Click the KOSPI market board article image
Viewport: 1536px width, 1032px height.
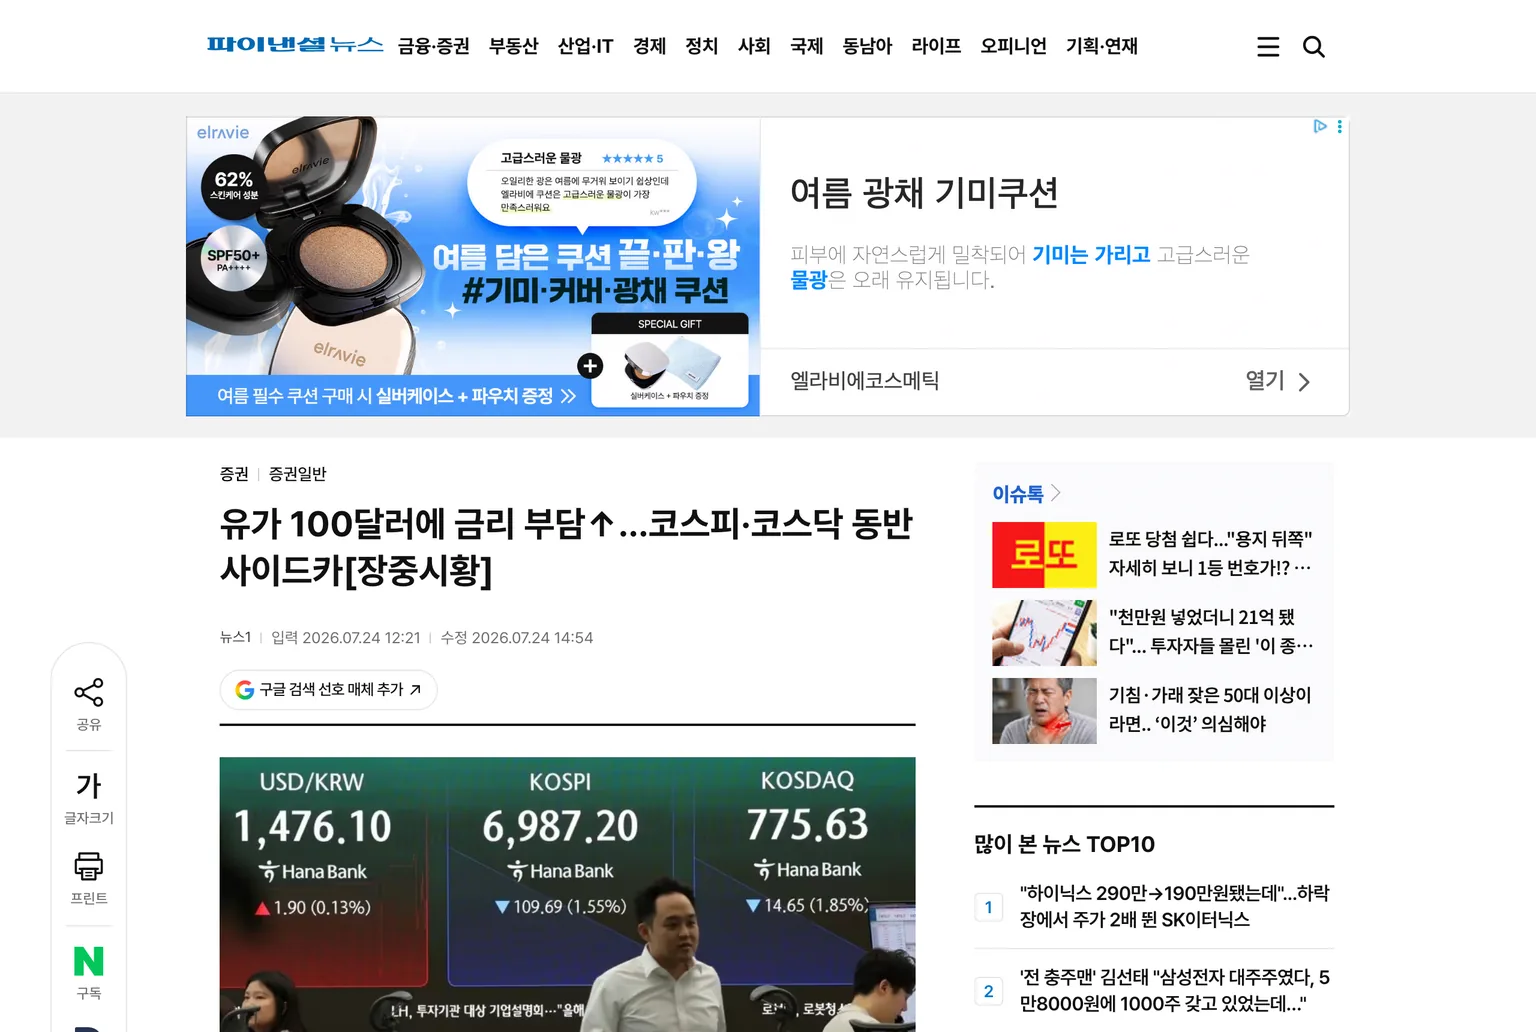[x=568, y=894]
